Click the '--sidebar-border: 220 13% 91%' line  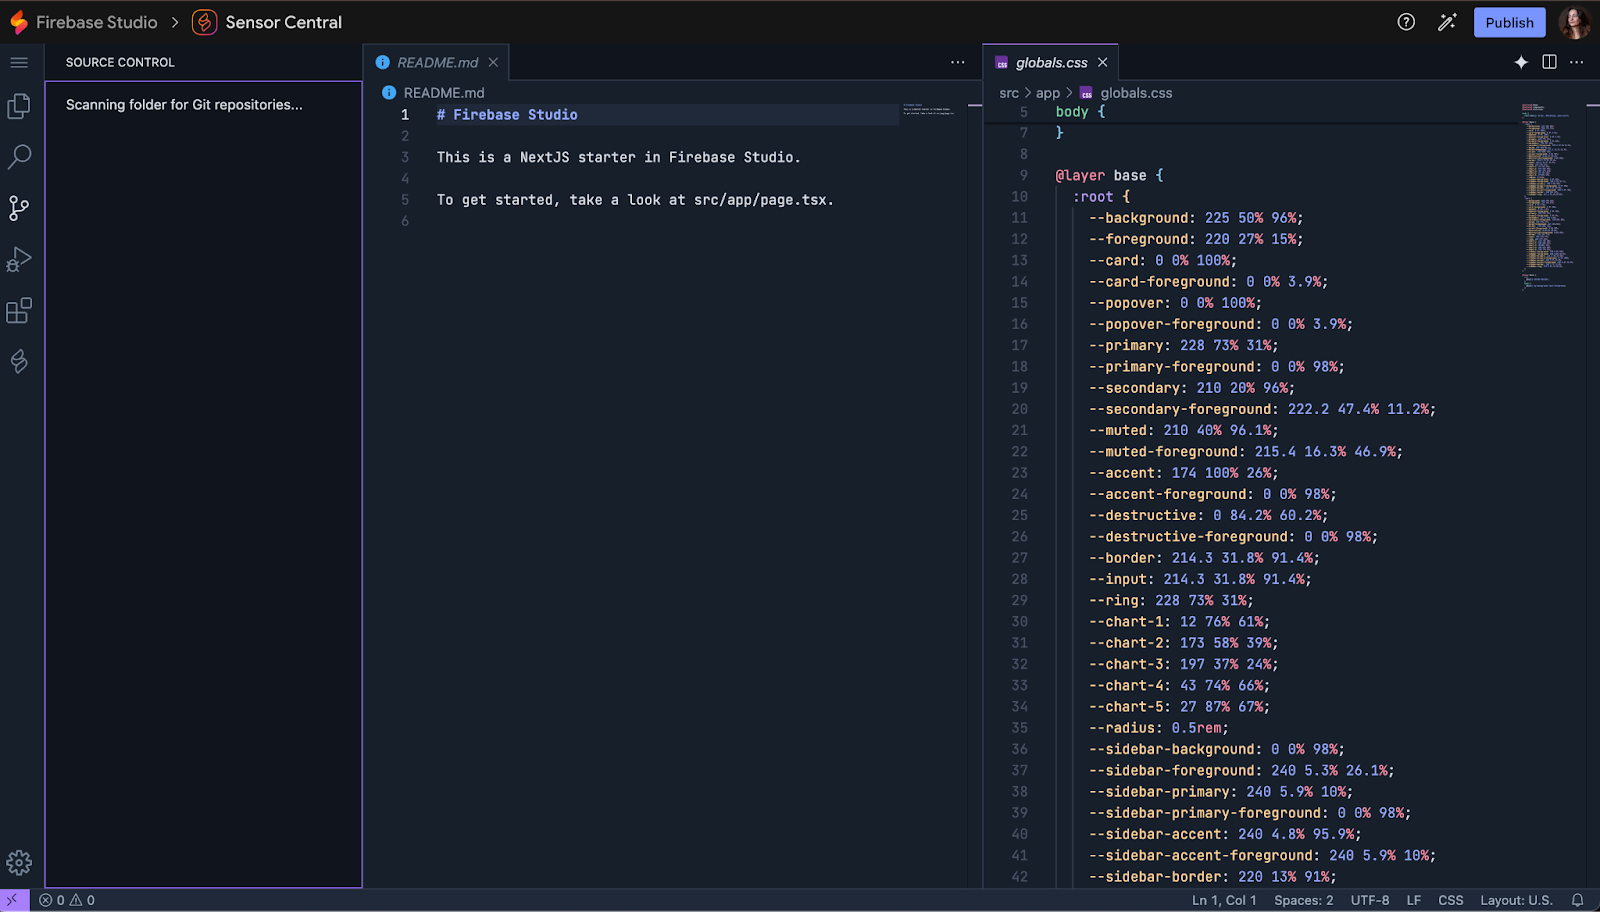[1213, 877]
